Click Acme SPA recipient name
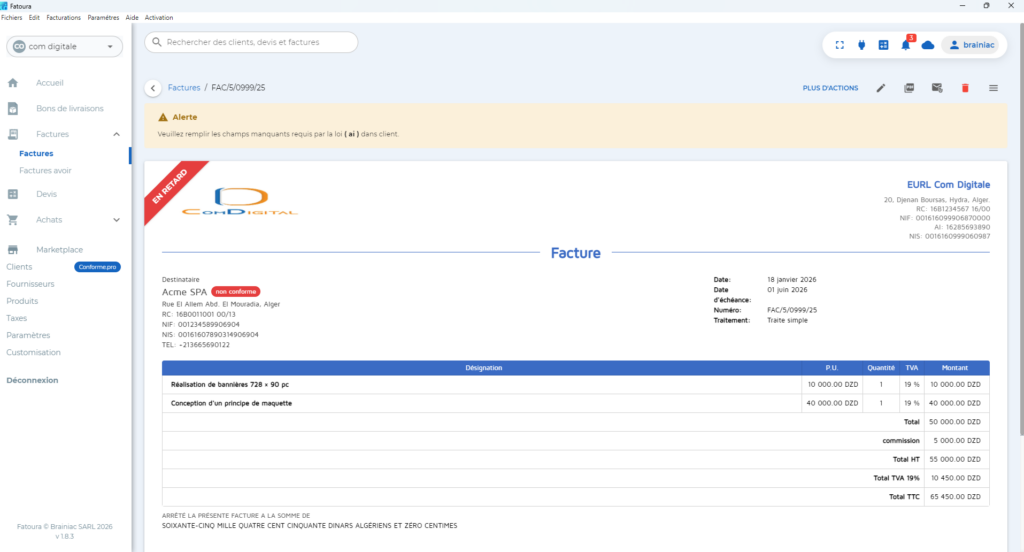 pos(184,292)
